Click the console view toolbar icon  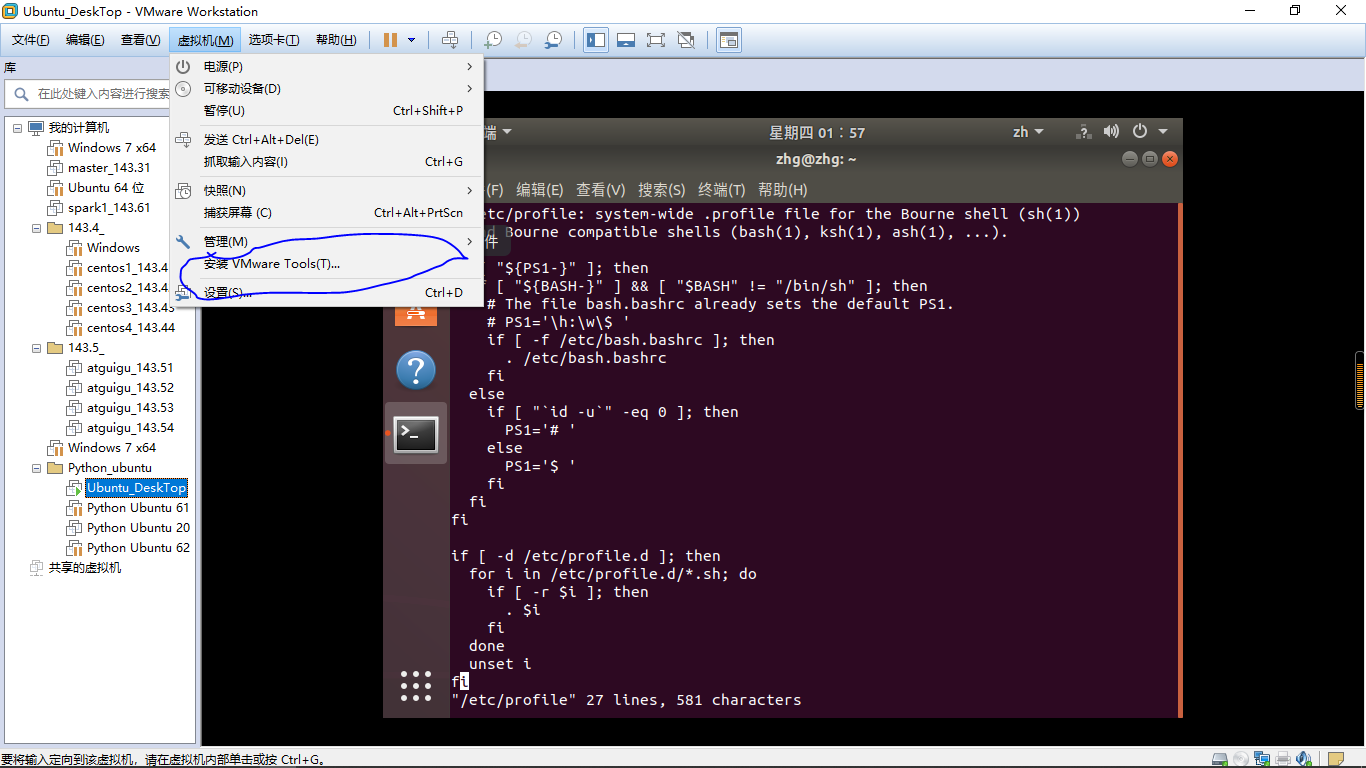tap(729, 40)
